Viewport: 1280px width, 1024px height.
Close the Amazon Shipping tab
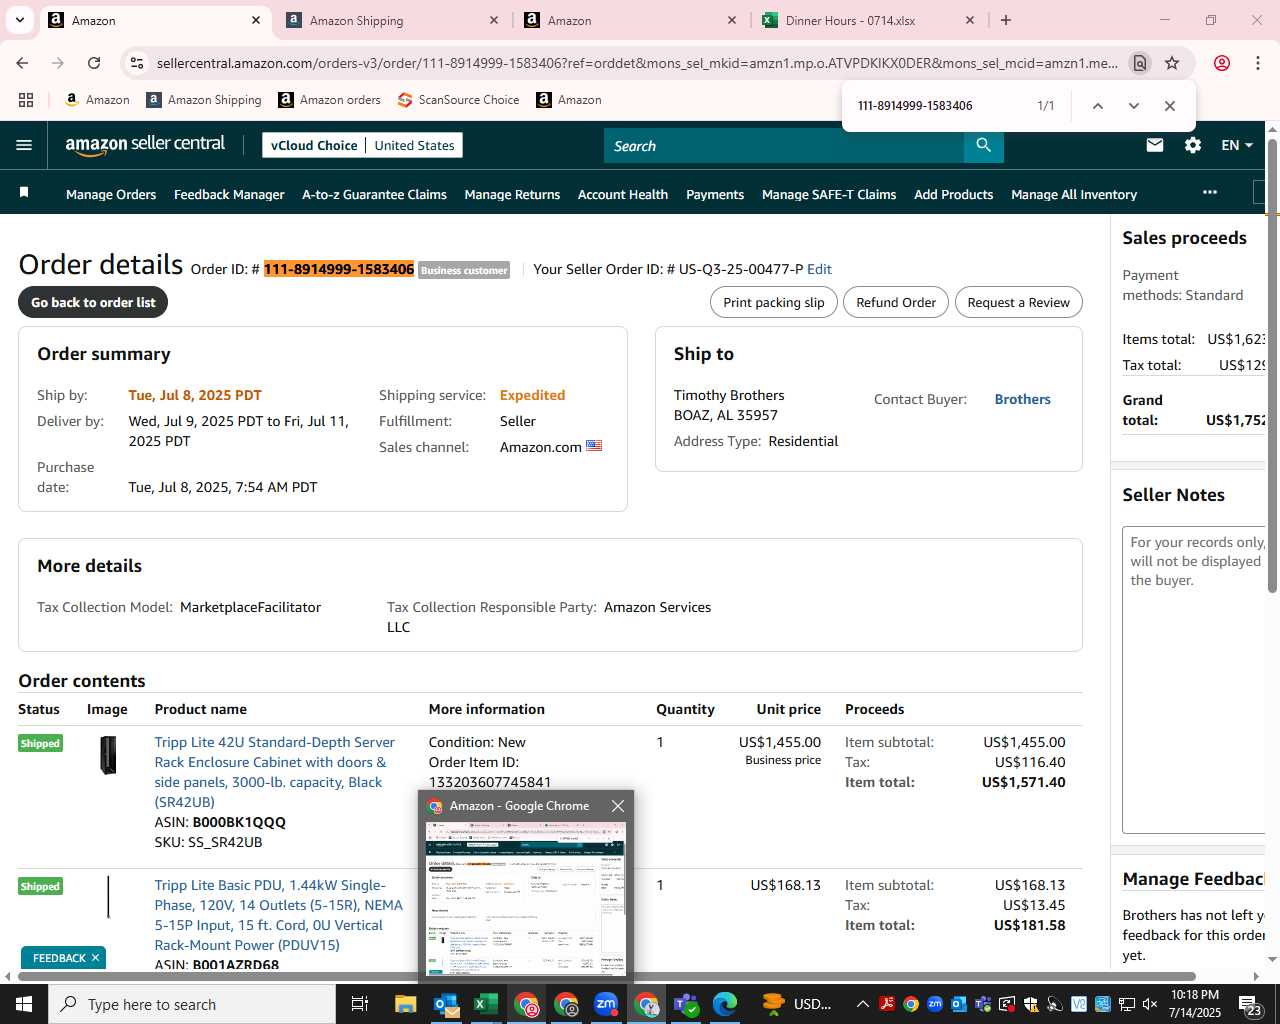[x=494, y=20]
